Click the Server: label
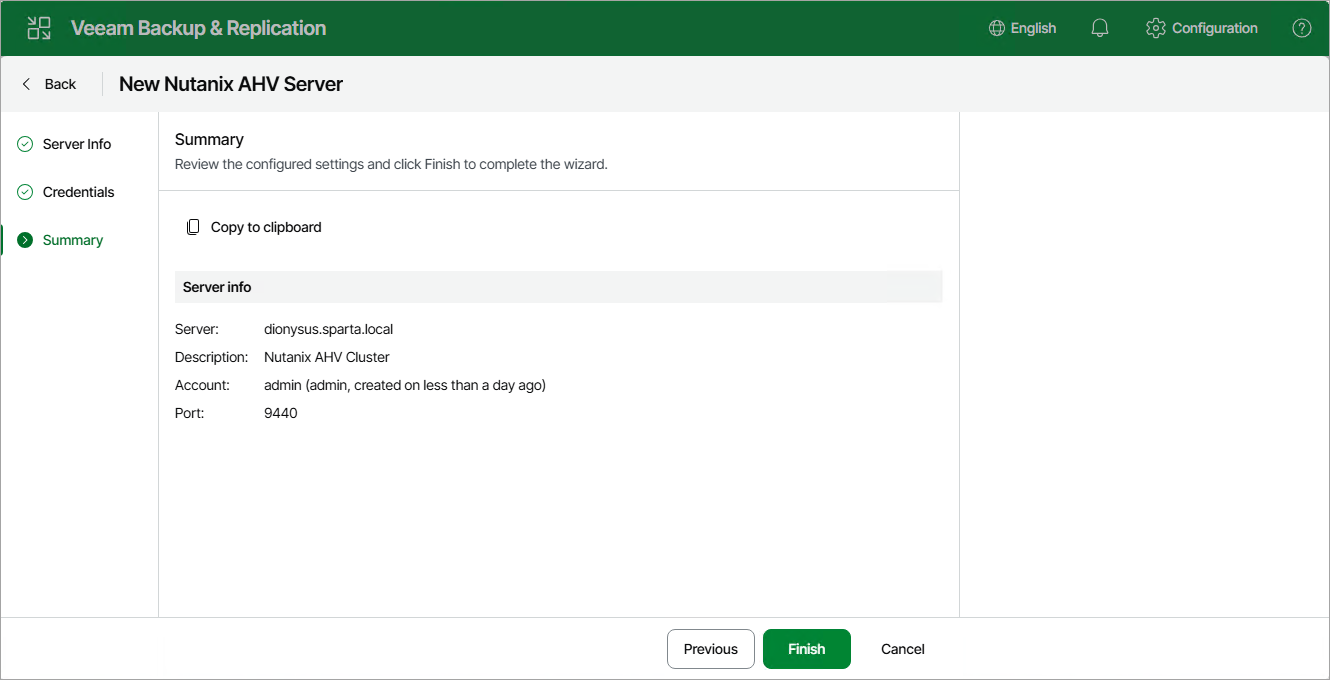 195,329
